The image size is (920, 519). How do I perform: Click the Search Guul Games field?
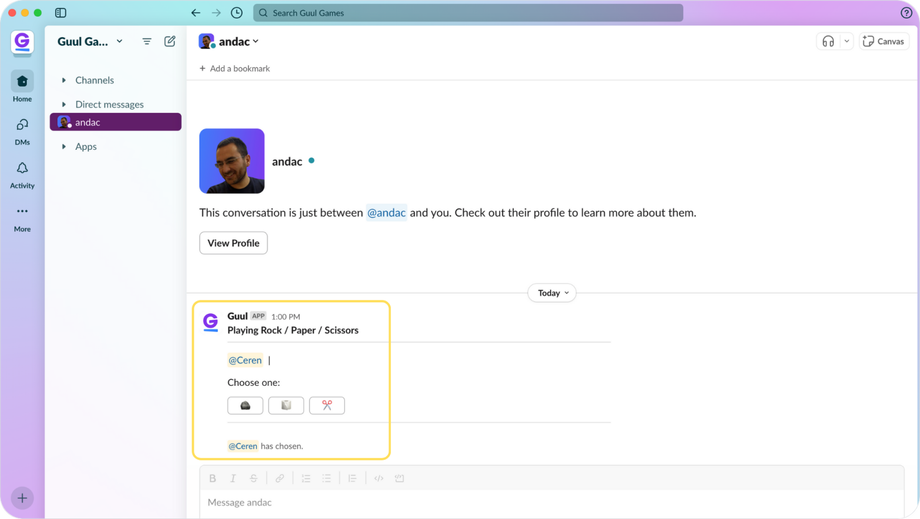(x=468, y=13)
